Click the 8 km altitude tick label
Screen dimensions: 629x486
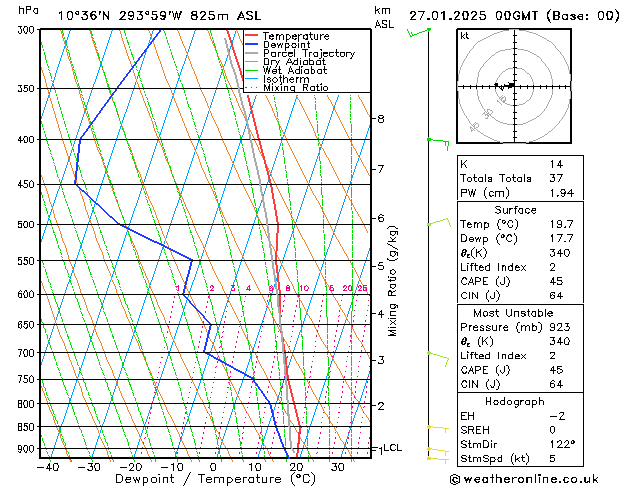point(381,119)
